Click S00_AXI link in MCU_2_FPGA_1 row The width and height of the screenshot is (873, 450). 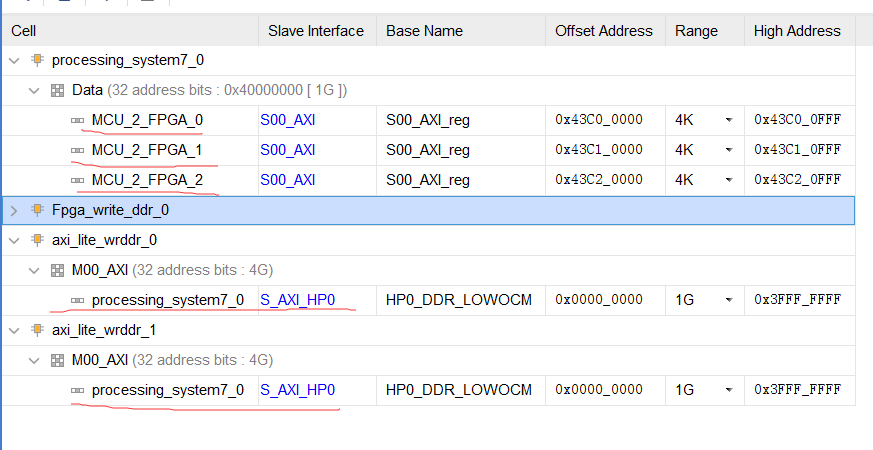[288, 150]
